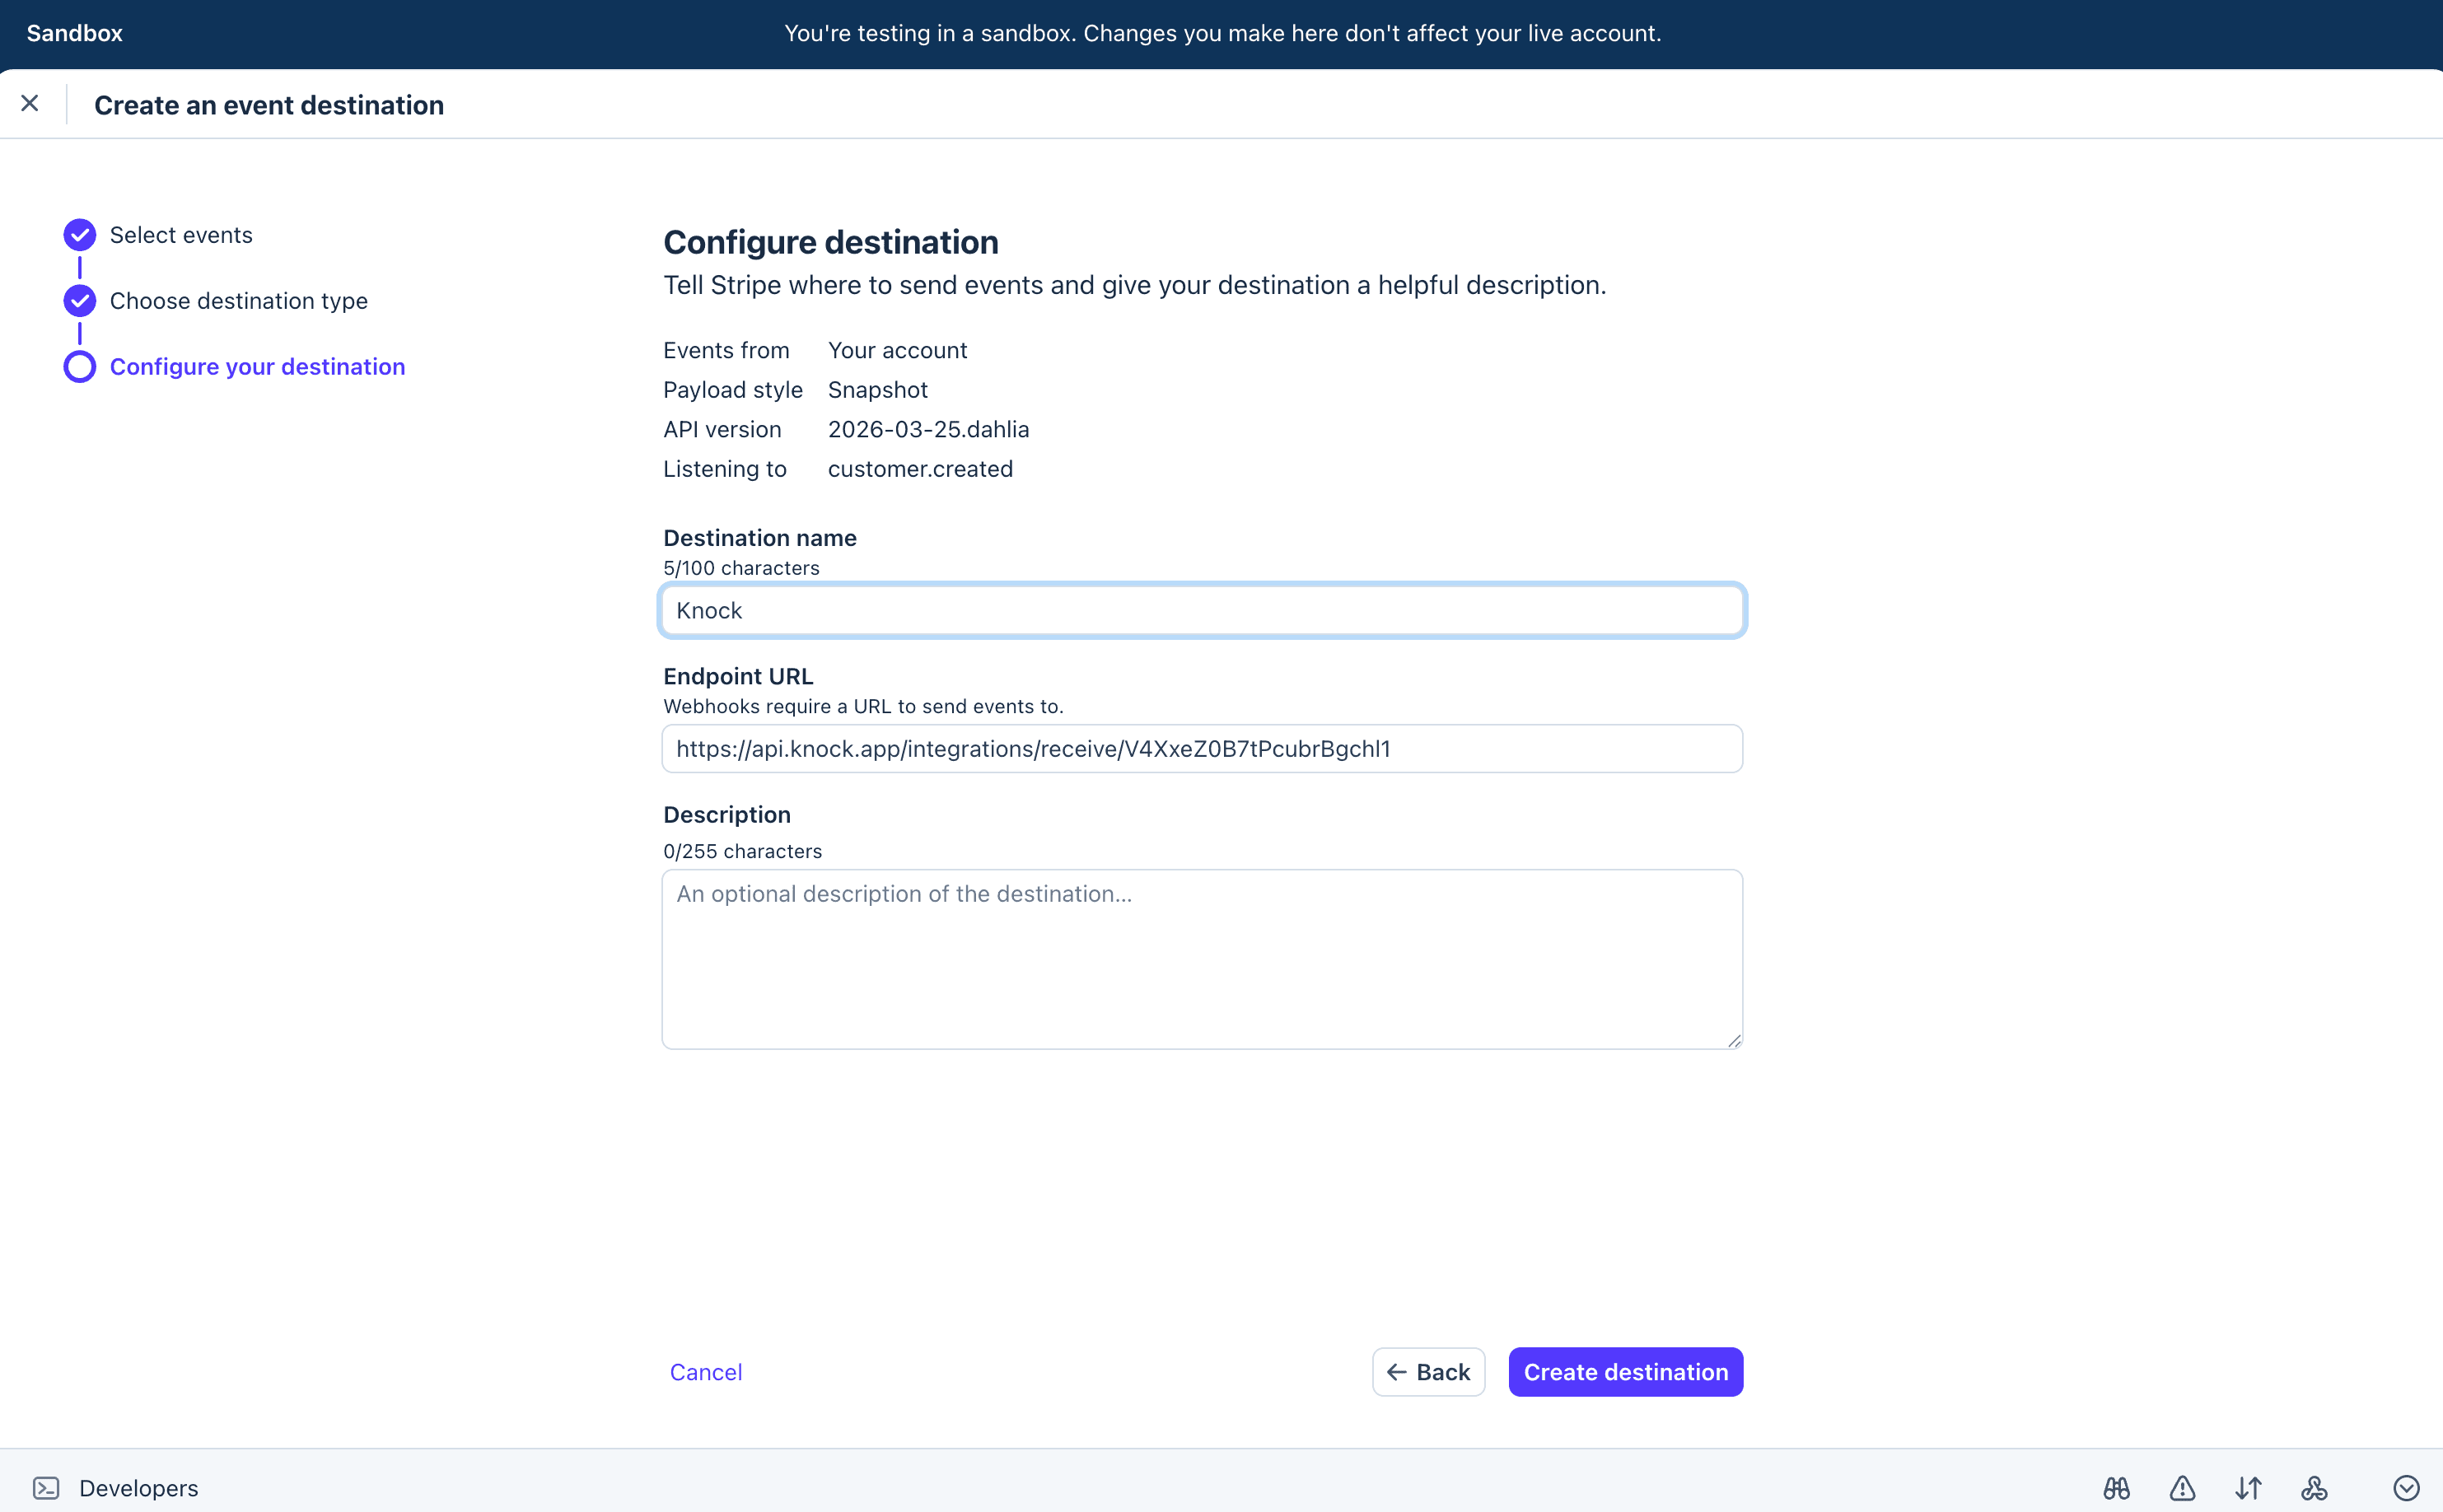Image resolution: width=2443 pixels, height=1512 pixels.
Task: Click the Cancel link
Action: point(705,1371)
